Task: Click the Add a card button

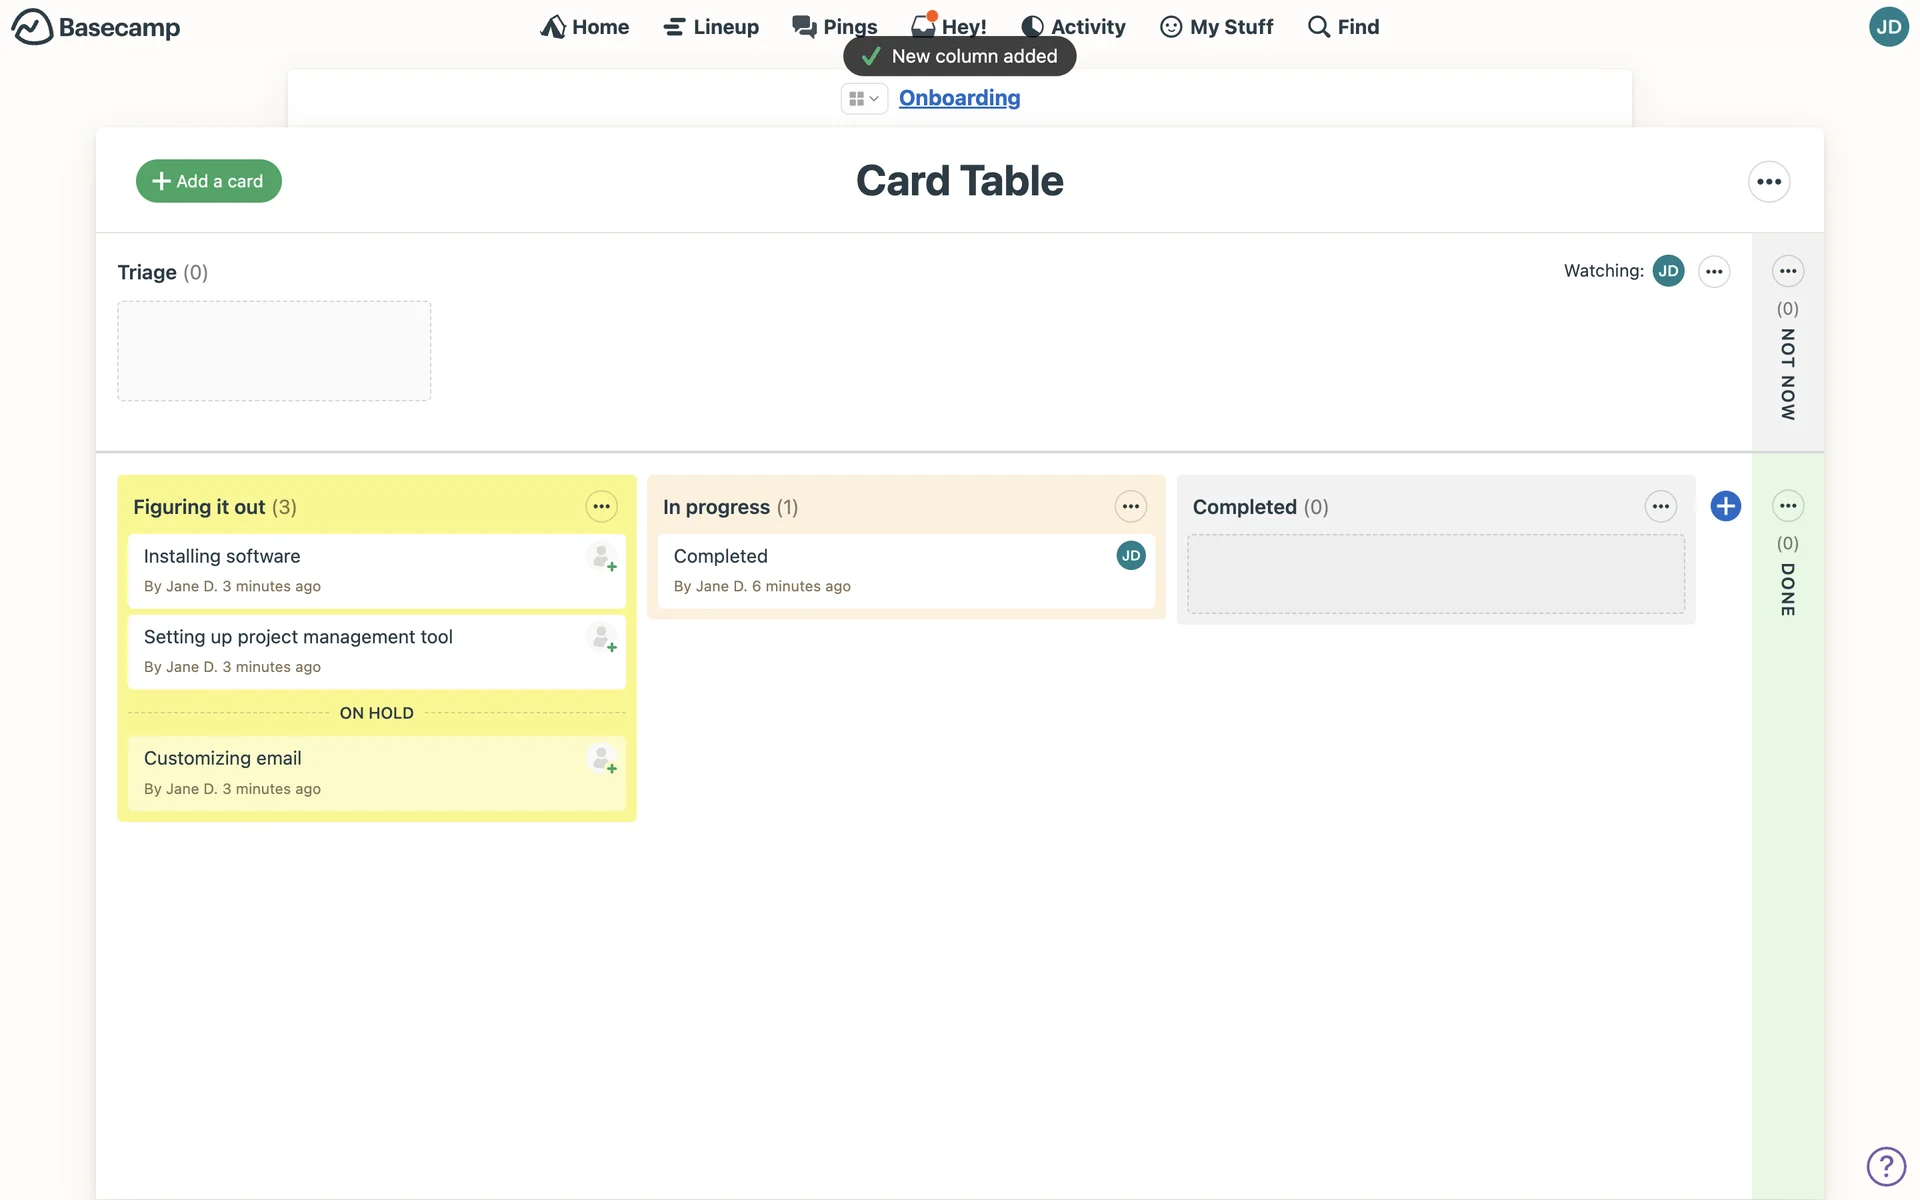Action: click(208, 181)
